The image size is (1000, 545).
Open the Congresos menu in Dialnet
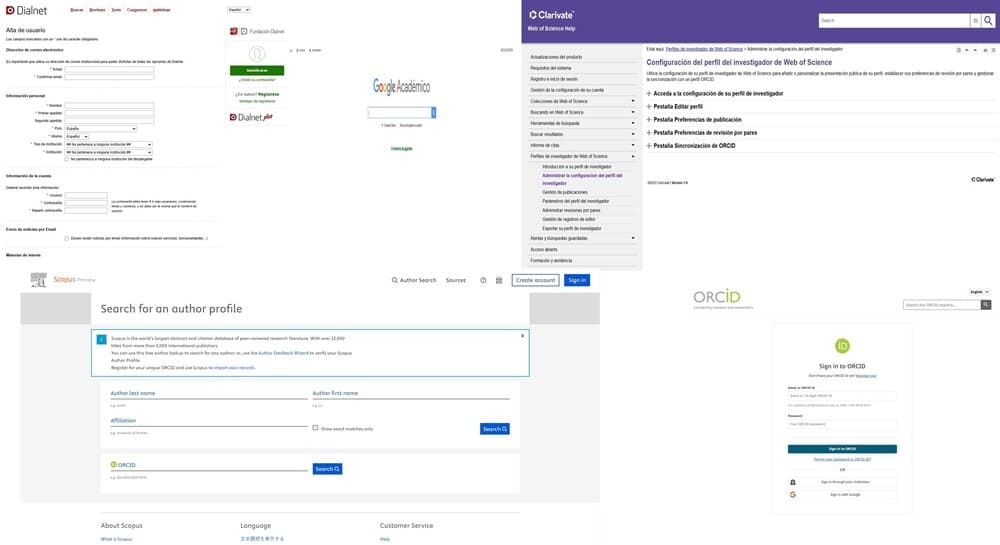pos(137,10)
